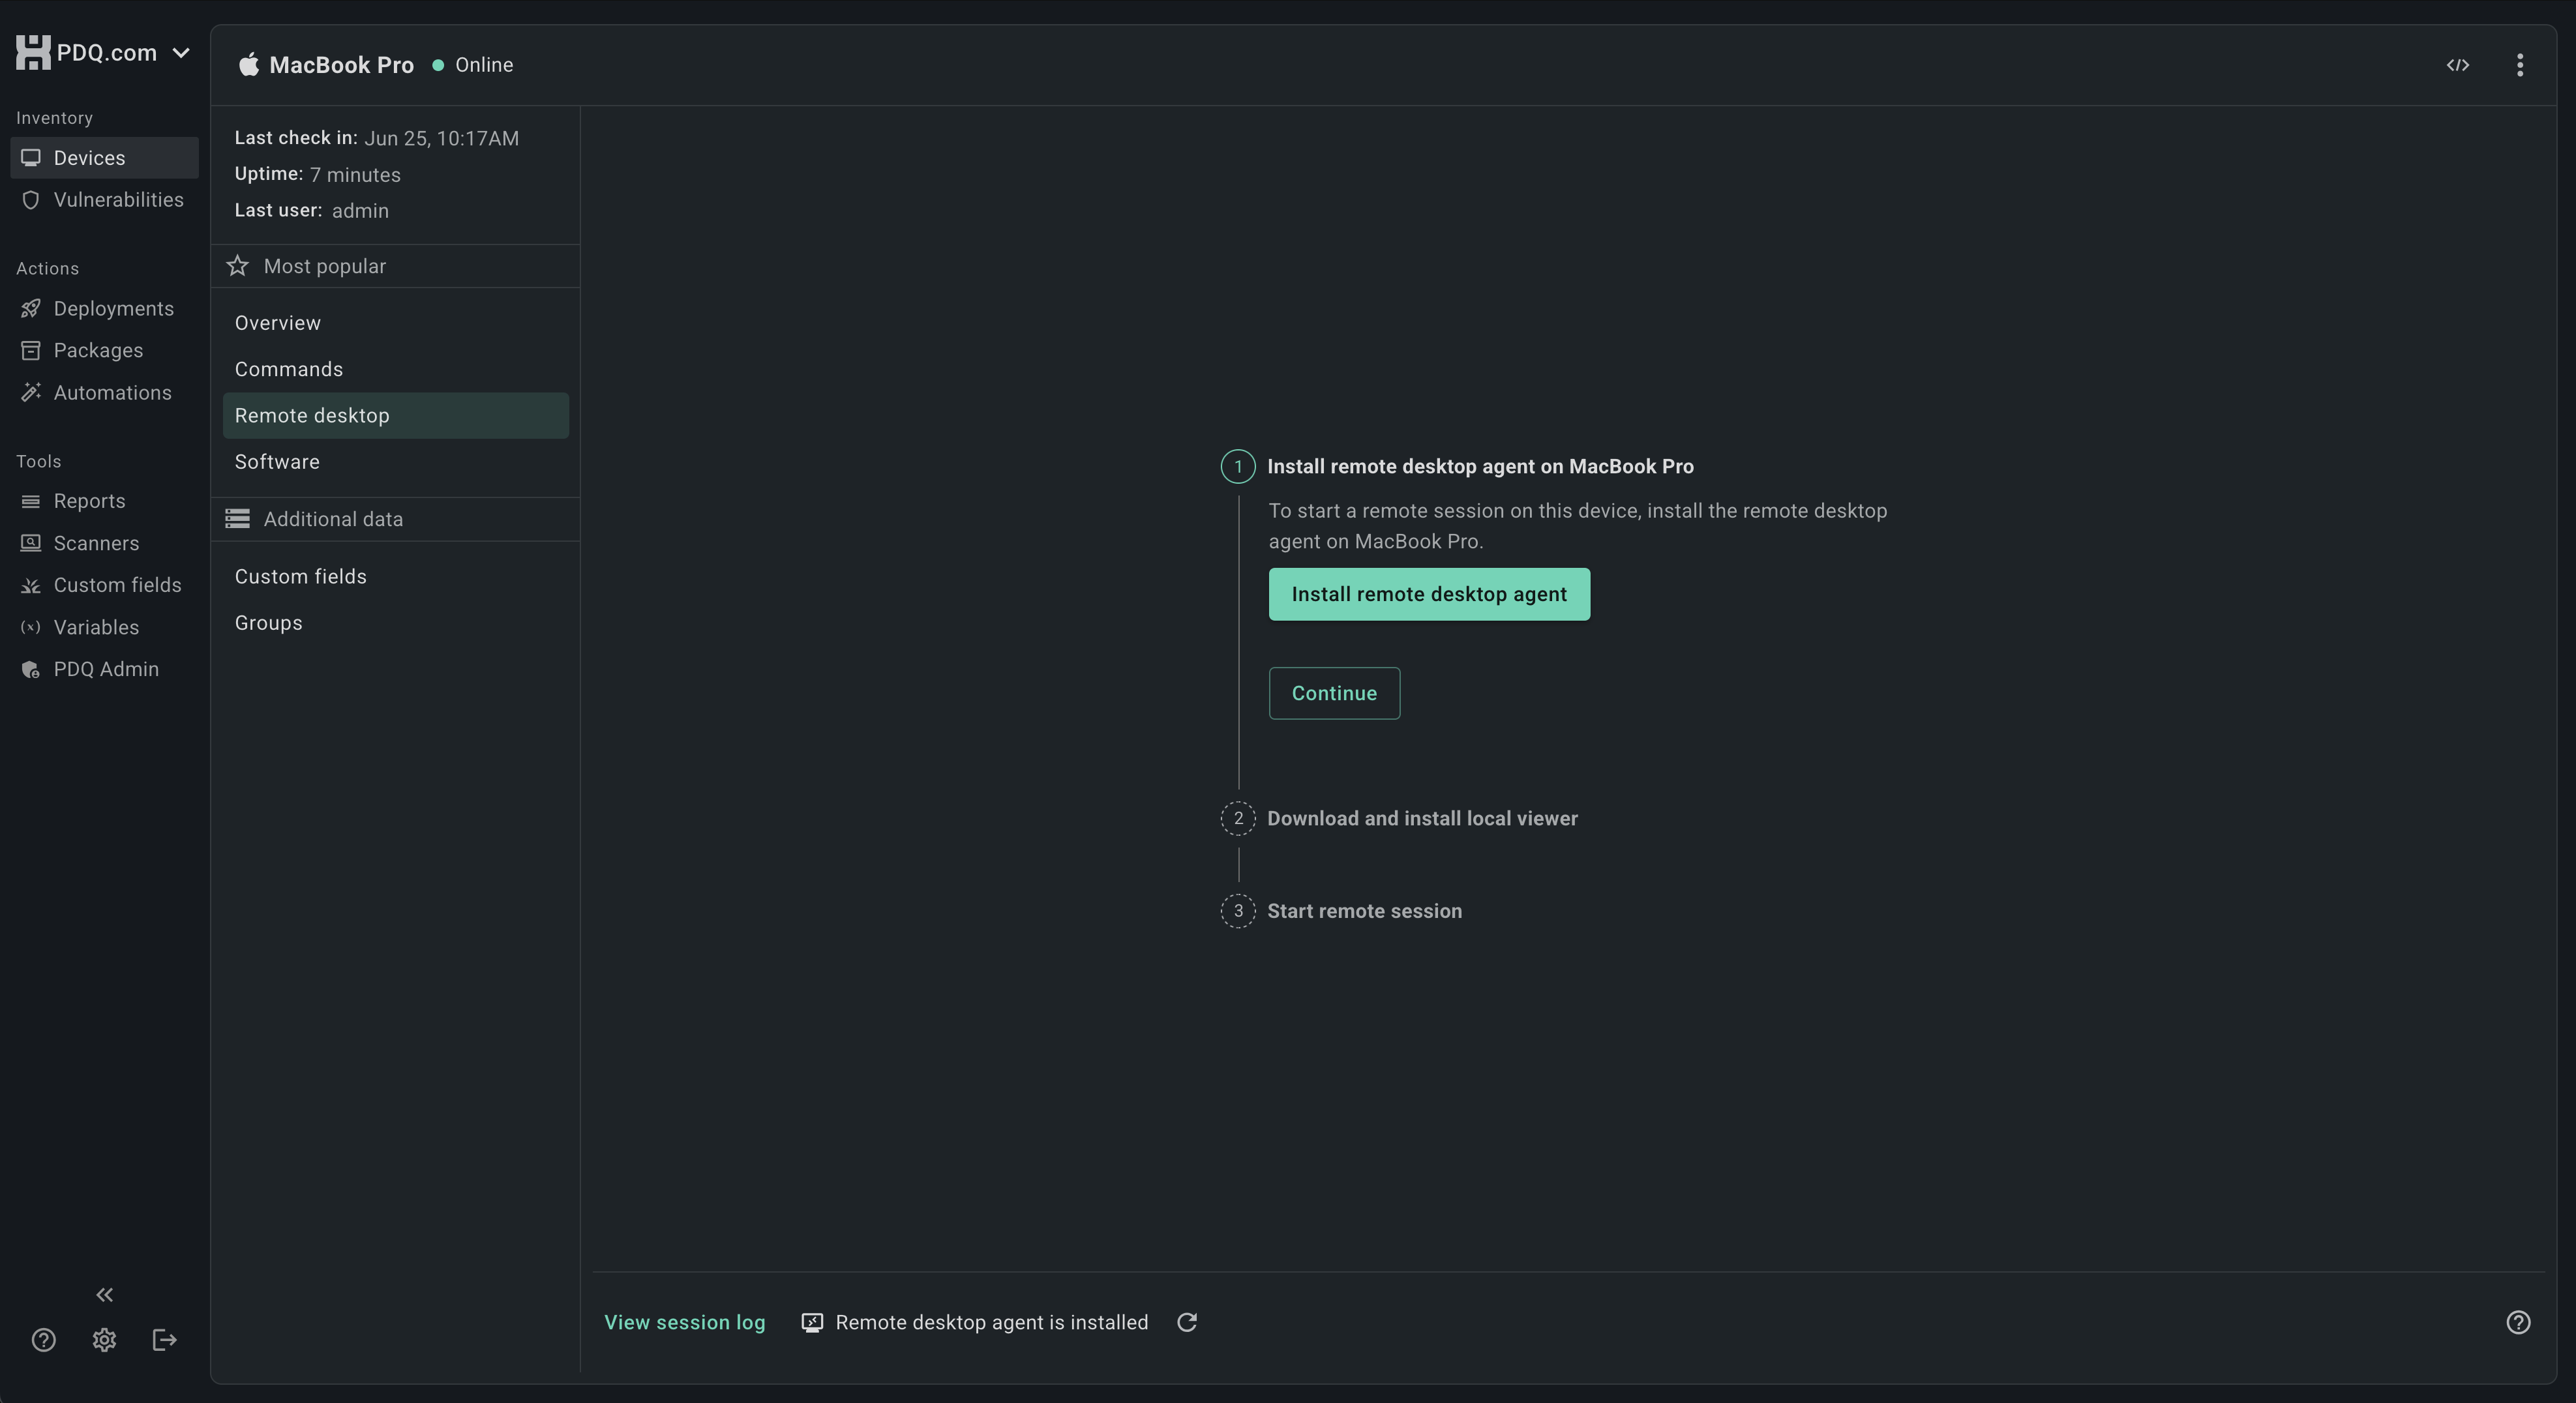Open the Variables tool label

coord(96,627)
